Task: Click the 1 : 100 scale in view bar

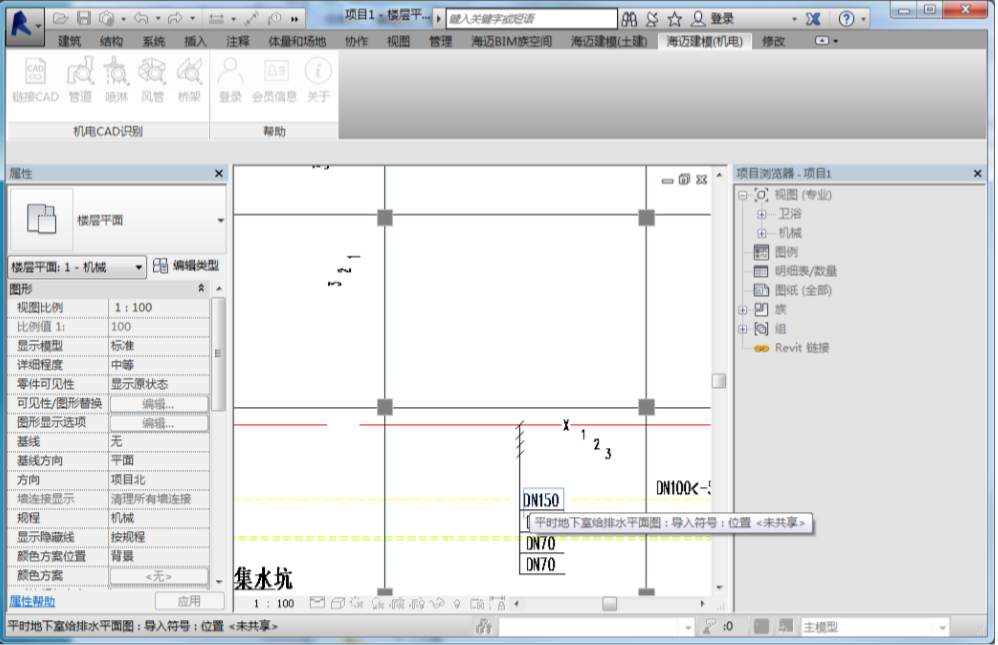Action: pos(274,604)
